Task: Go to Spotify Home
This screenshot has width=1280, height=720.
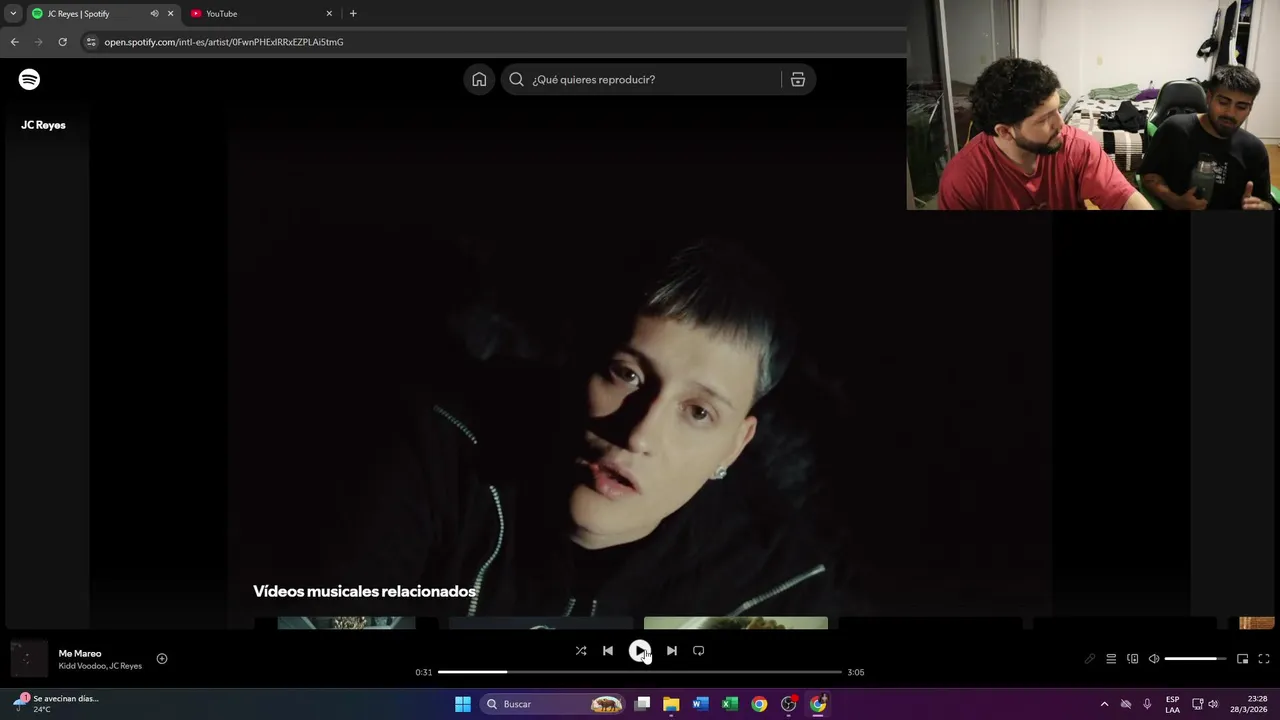Action: (479, 80)
